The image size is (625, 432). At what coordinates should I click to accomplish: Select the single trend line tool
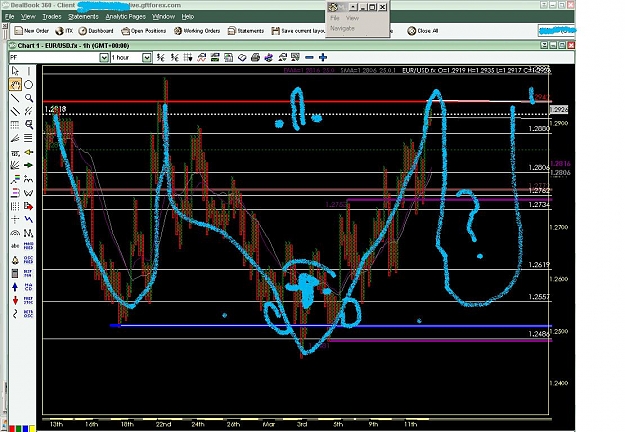tap(15, 98)
